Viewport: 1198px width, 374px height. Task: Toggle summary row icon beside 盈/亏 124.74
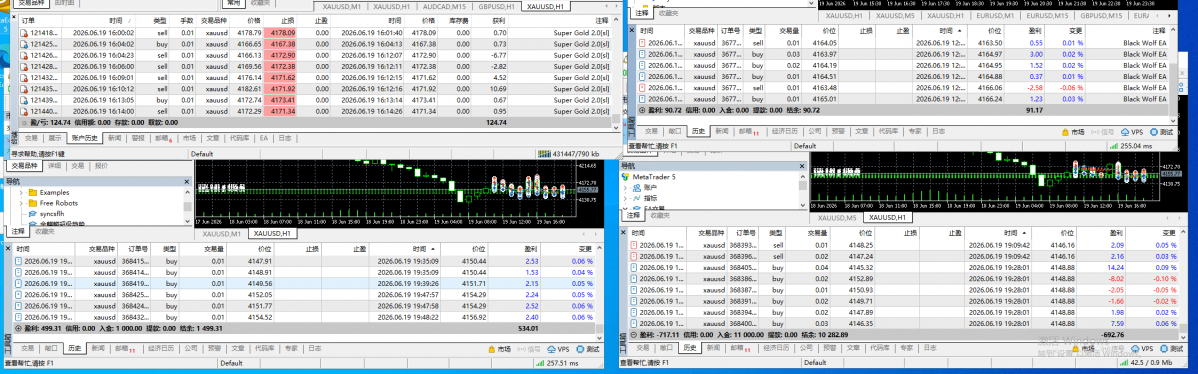23,122
